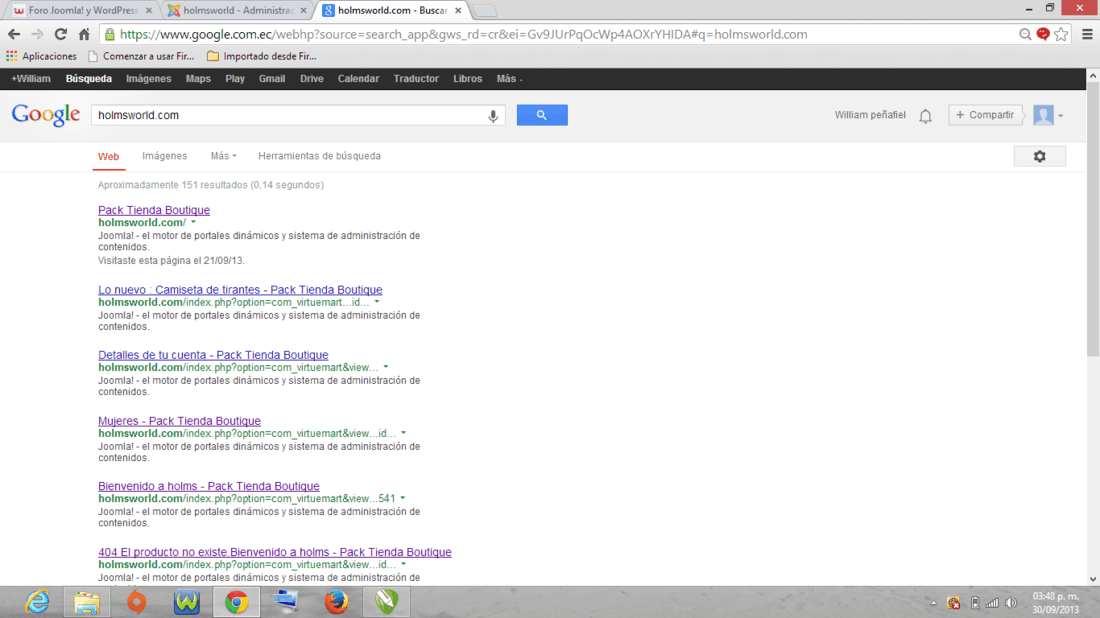Focus the Google search input field
This screenshot has width=1100, height=618.
click(x=288, y=115)
